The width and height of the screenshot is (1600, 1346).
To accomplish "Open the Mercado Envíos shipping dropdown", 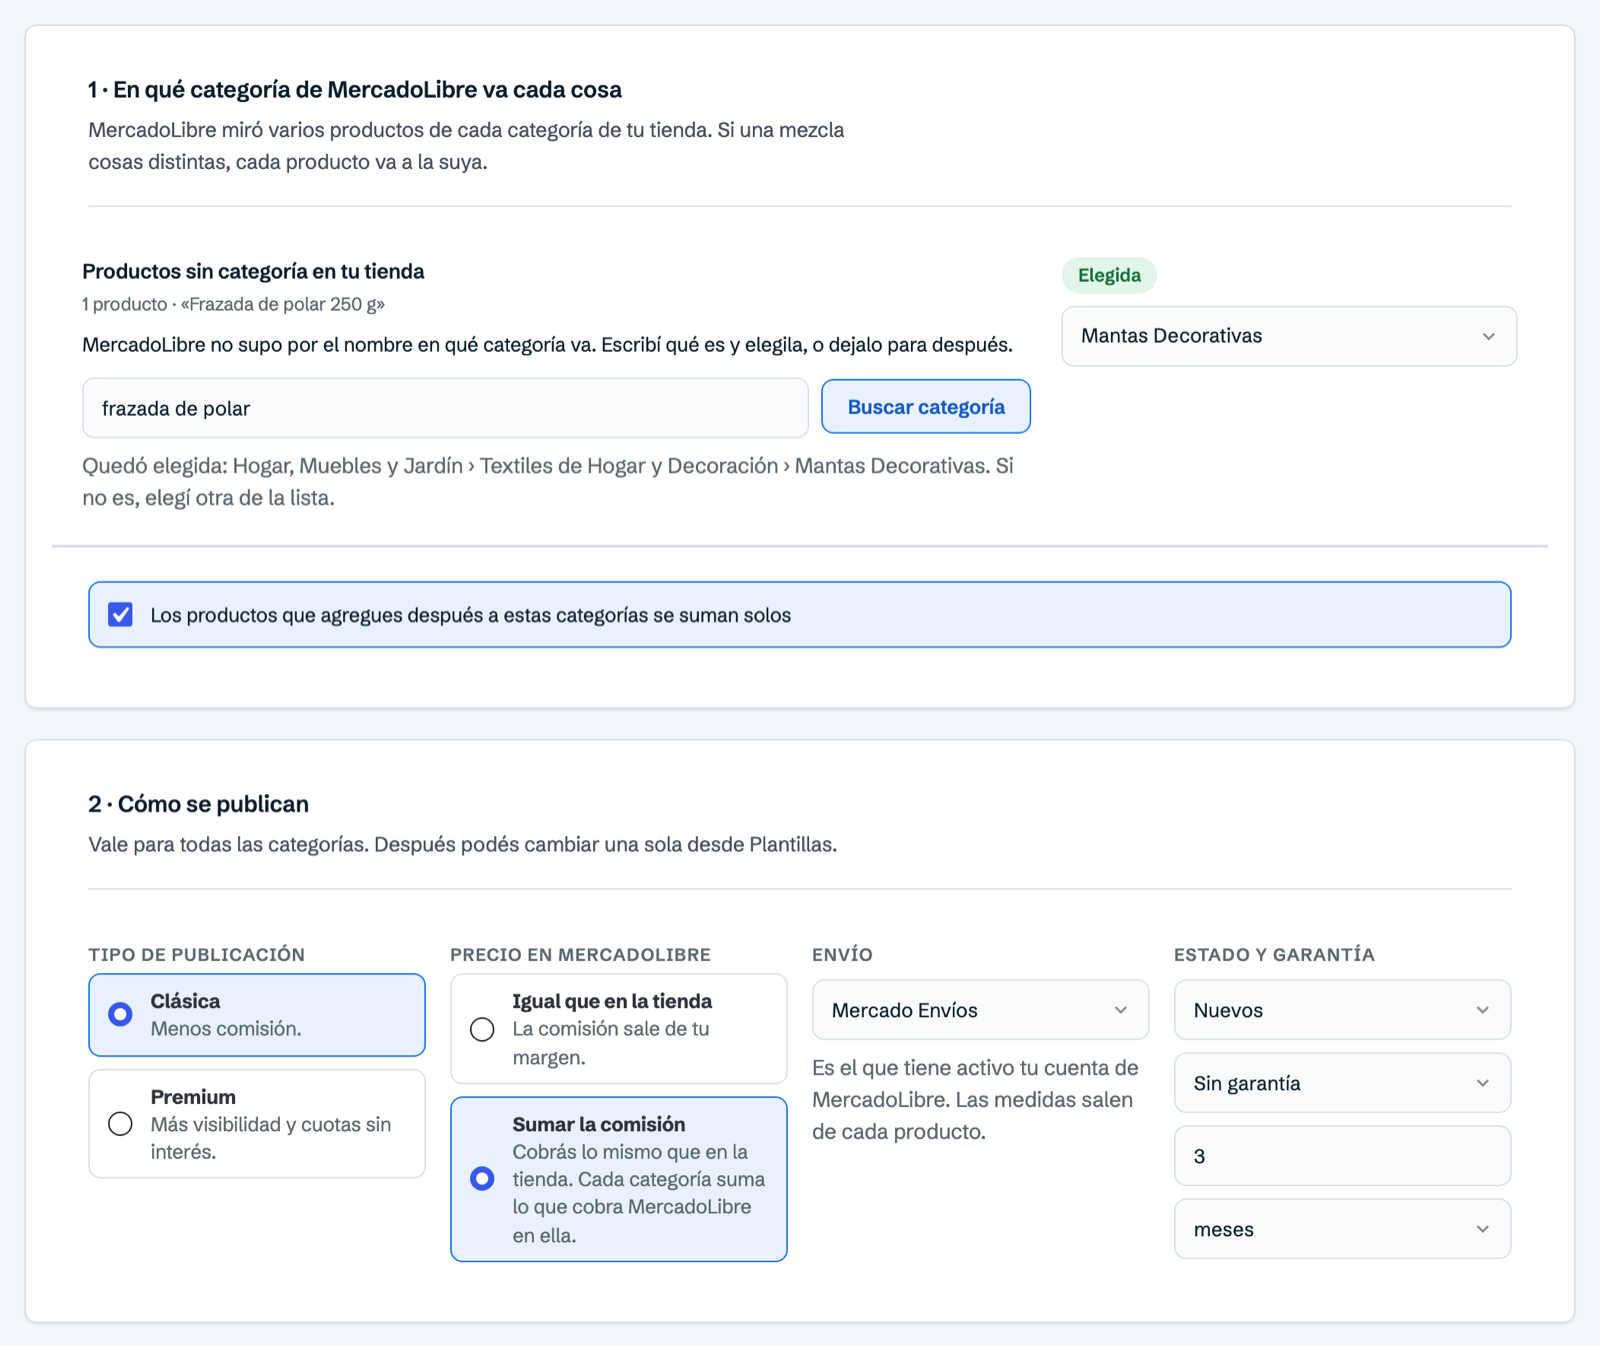I will click(x=980, y=1010).
